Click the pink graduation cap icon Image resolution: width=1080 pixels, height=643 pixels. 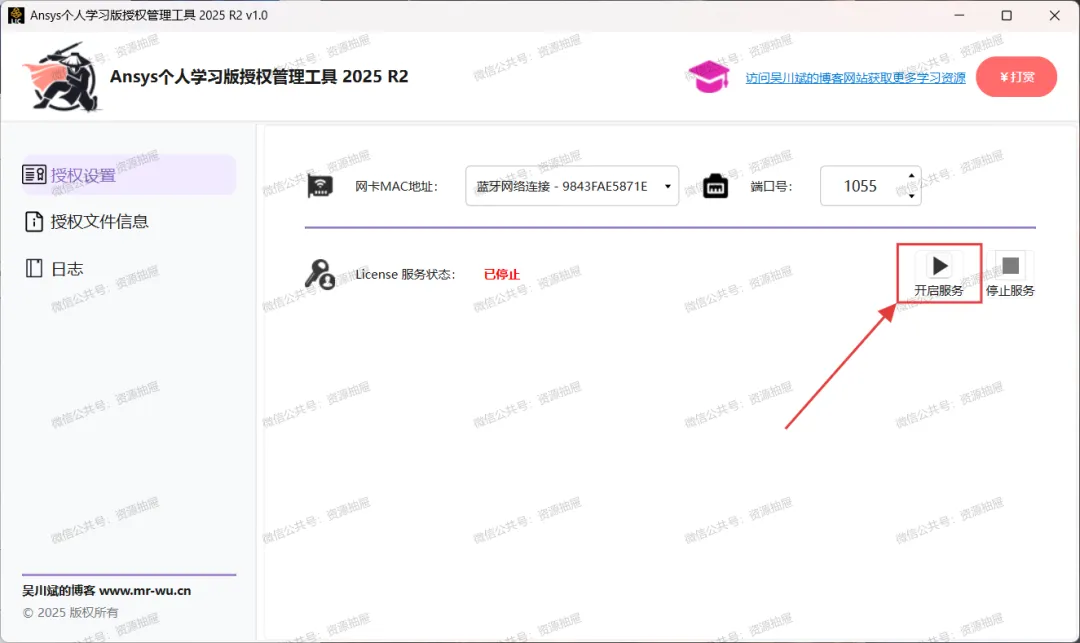click(x=709, y=76)
